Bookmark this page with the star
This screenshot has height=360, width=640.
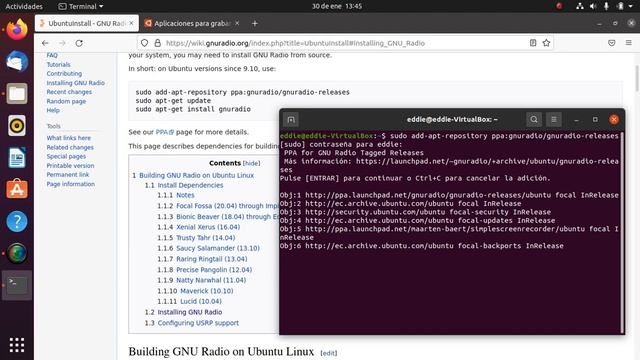coord(546,43)
